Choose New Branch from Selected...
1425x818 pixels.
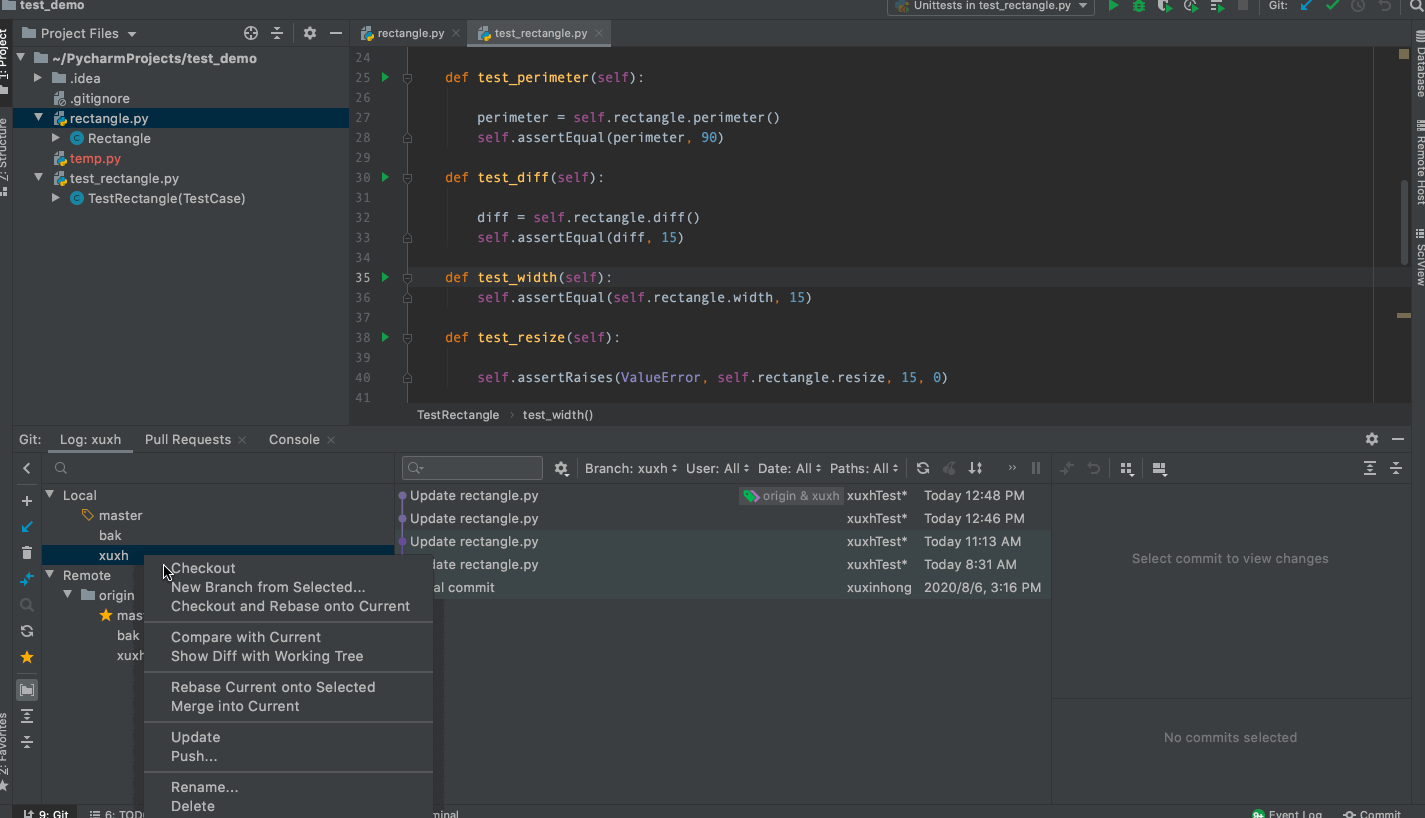click(268, 587)
